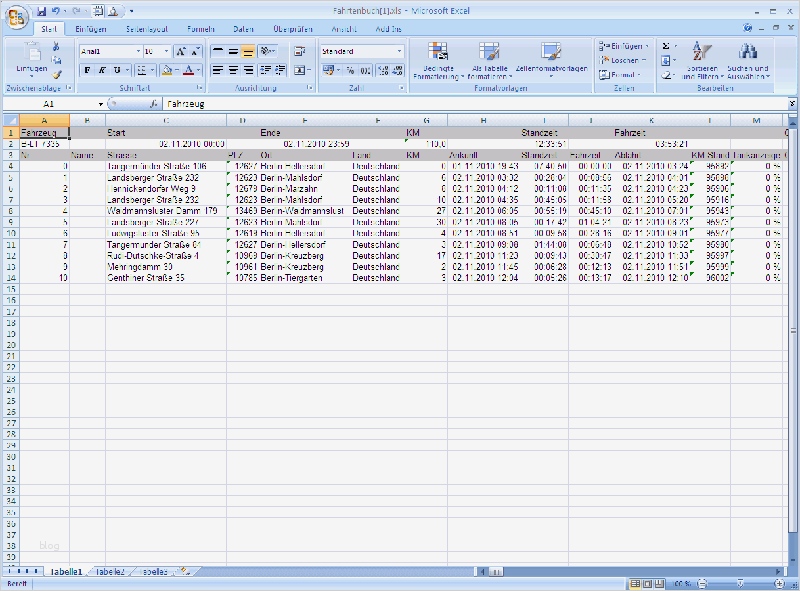Open borders dropdown arrow
The height and width of the screenshot is (591, 800).
tap(152, 70)
